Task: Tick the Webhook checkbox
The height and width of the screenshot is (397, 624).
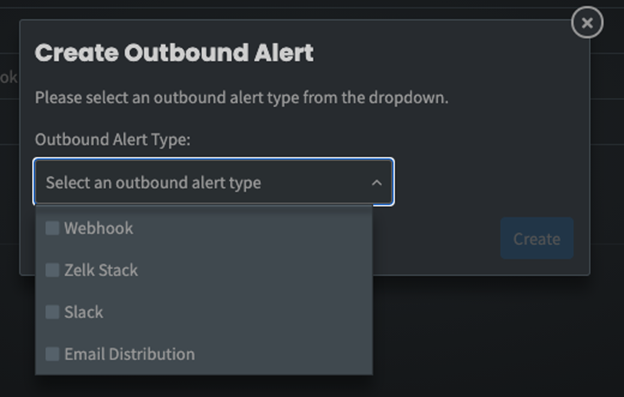Action: click(52, 228)
